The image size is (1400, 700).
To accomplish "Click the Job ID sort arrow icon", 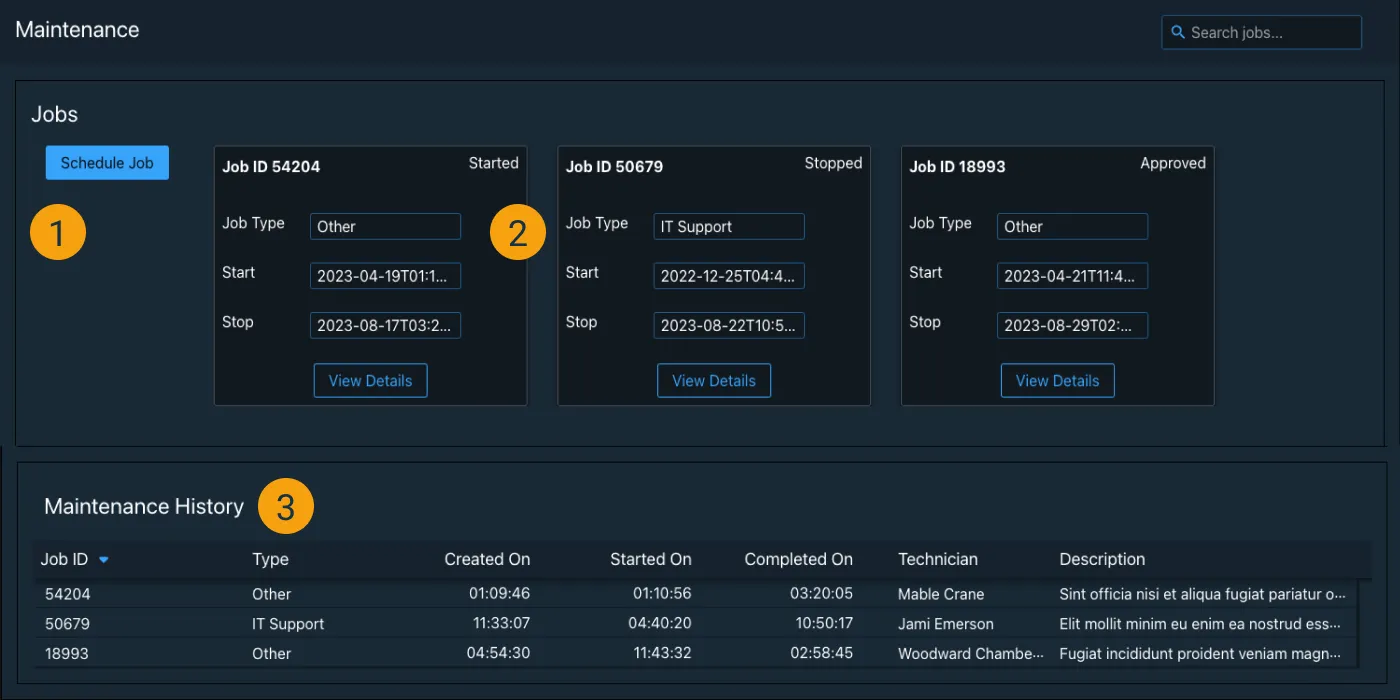I will click(103, 560).
